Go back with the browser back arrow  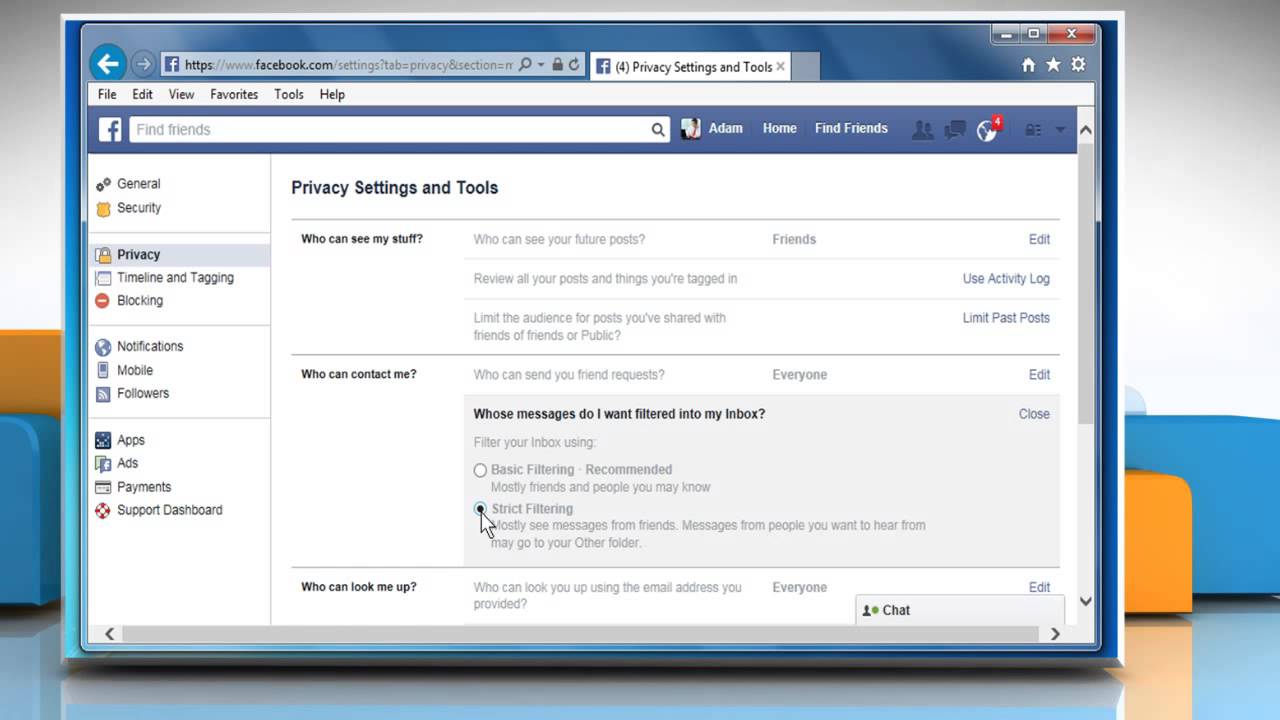(107, 64)
